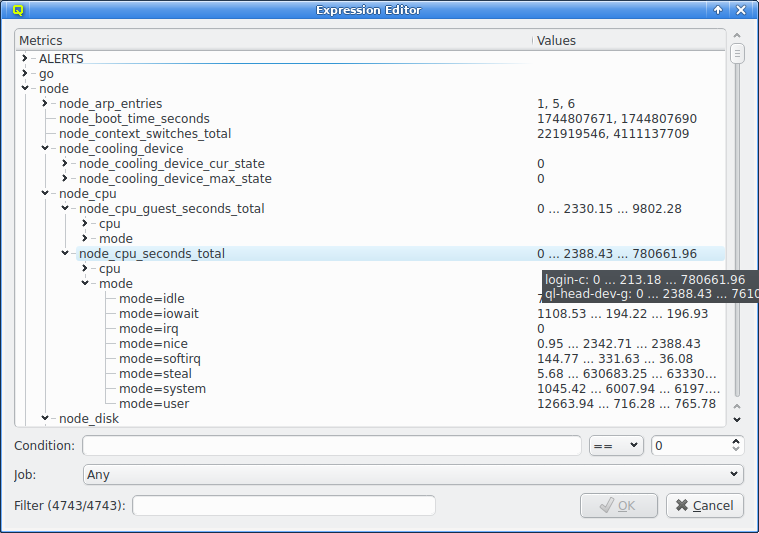This screenshot has width=759, height=533.
Task: Select the node_disk label
Action: pyautogui.click(x=89, y=419)
